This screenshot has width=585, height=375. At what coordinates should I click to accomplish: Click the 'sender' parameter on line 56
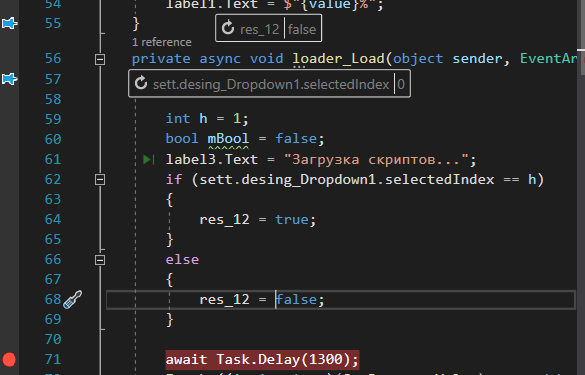(x=477, y=59)
